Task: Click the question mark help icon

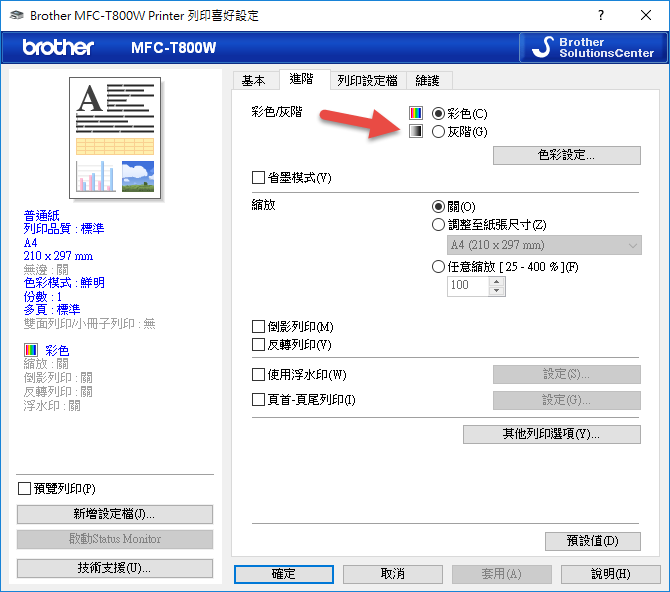Action: pos(601,15)
